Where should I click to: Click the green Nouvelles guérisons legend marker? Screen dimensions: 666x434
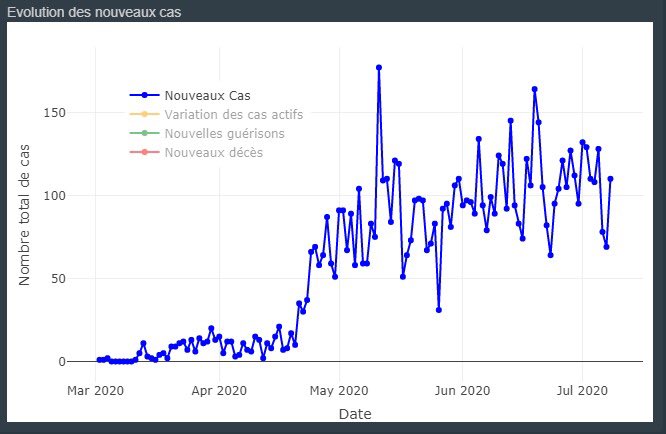144,133
